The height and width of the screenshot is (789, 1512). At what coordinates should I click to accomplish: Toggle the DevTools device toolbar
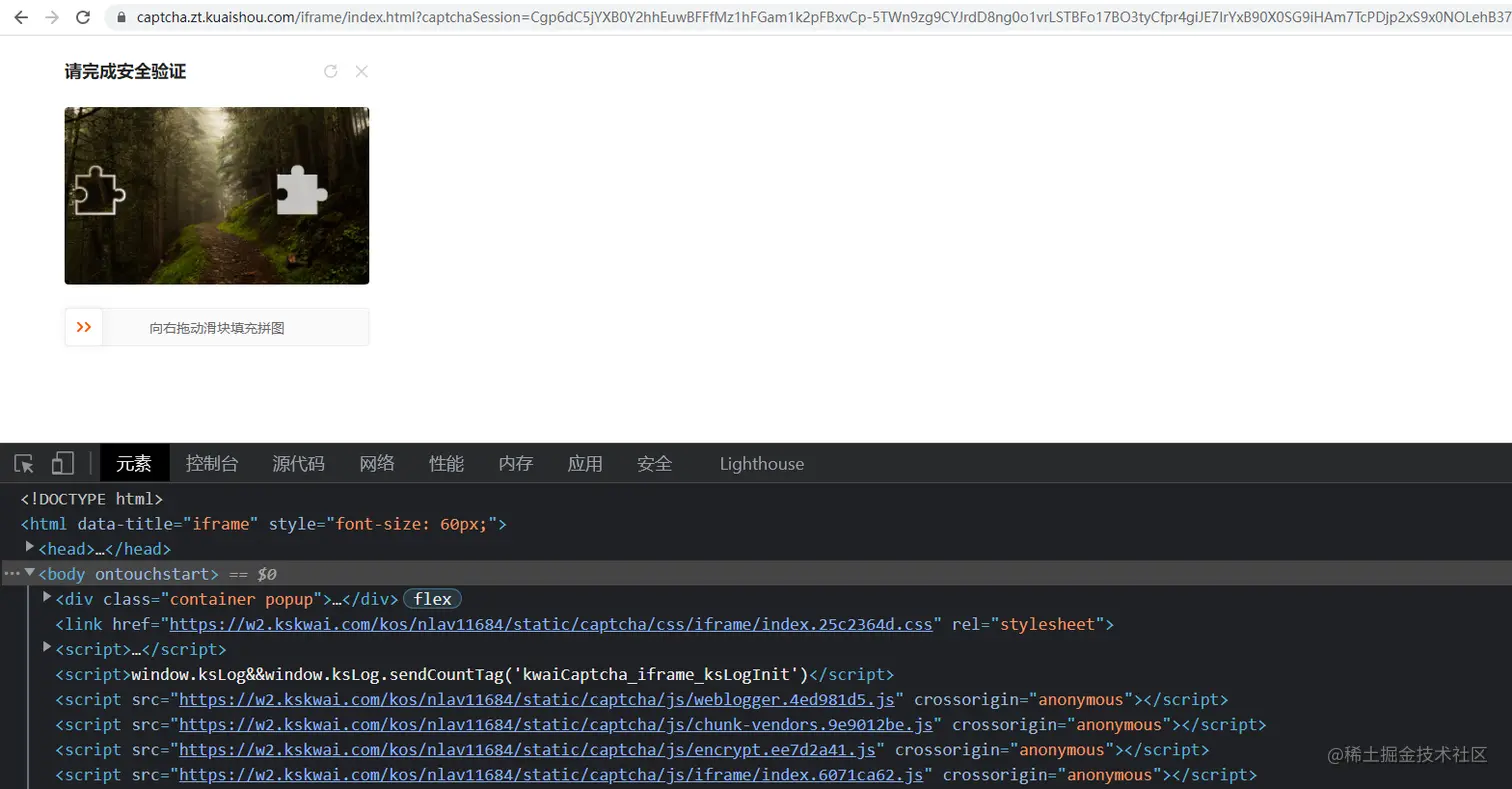pos(63,463)
